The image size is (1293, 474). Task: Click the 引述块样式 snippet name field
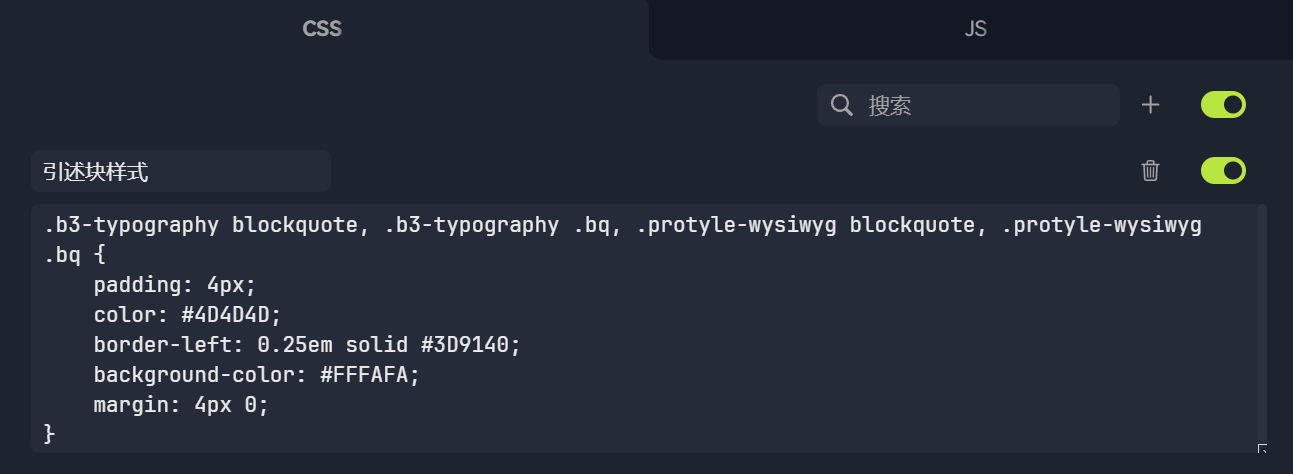pyautogui.click(x=180, y=172)
